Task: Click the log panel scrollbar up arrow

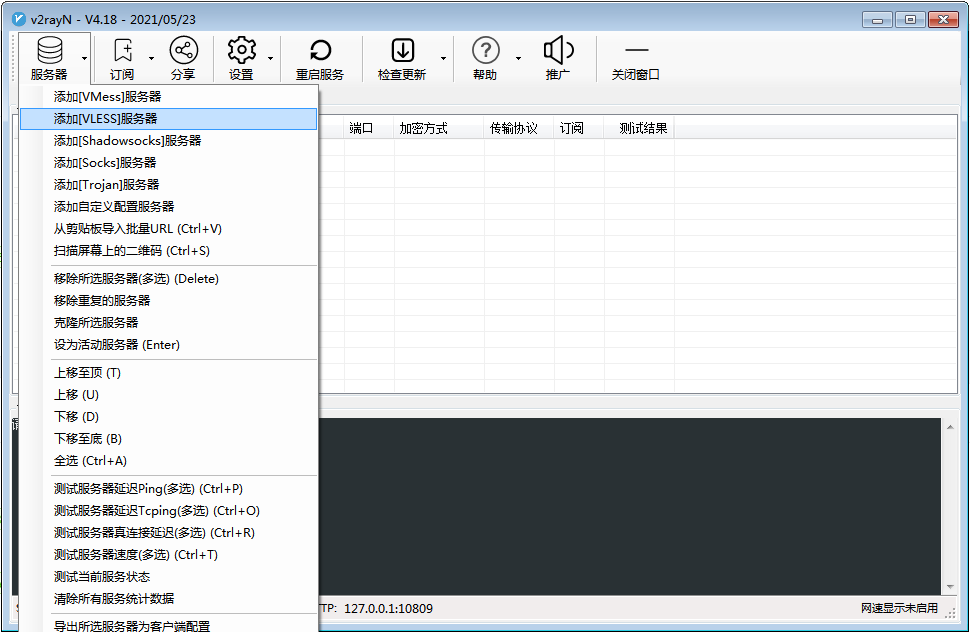Action: 950,427
